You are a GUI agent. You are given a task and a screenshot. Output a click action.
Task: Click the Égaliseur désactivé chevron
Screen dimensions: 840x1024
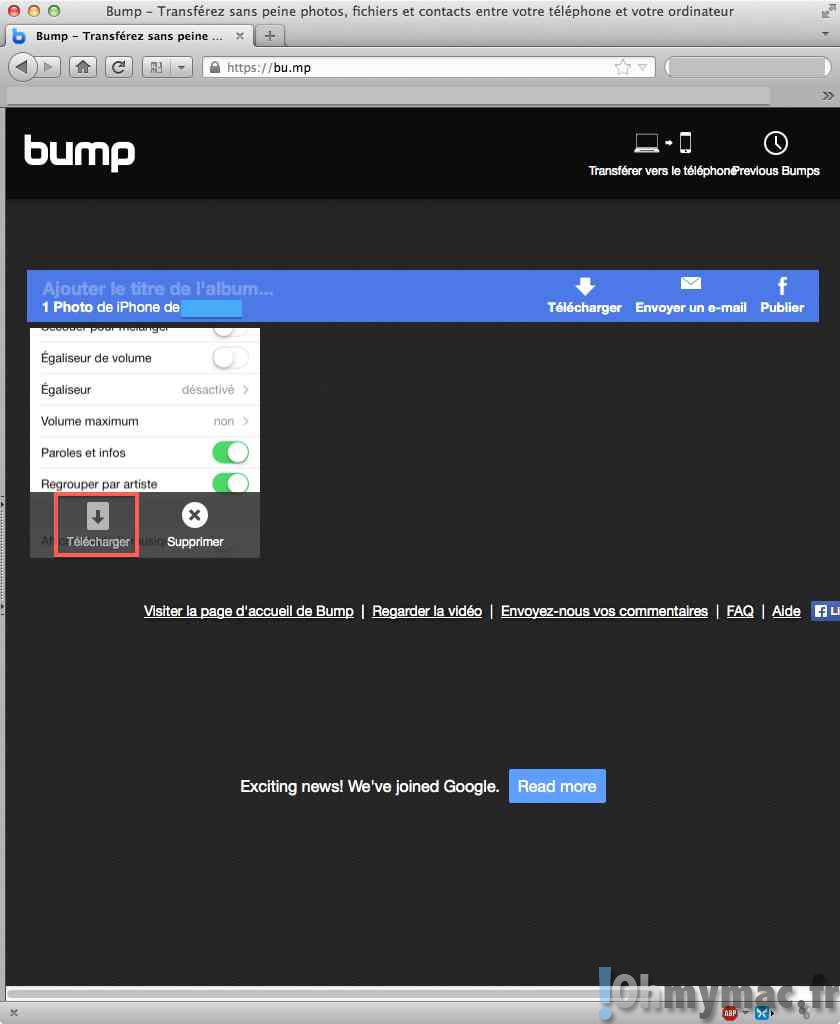point(246,390)
